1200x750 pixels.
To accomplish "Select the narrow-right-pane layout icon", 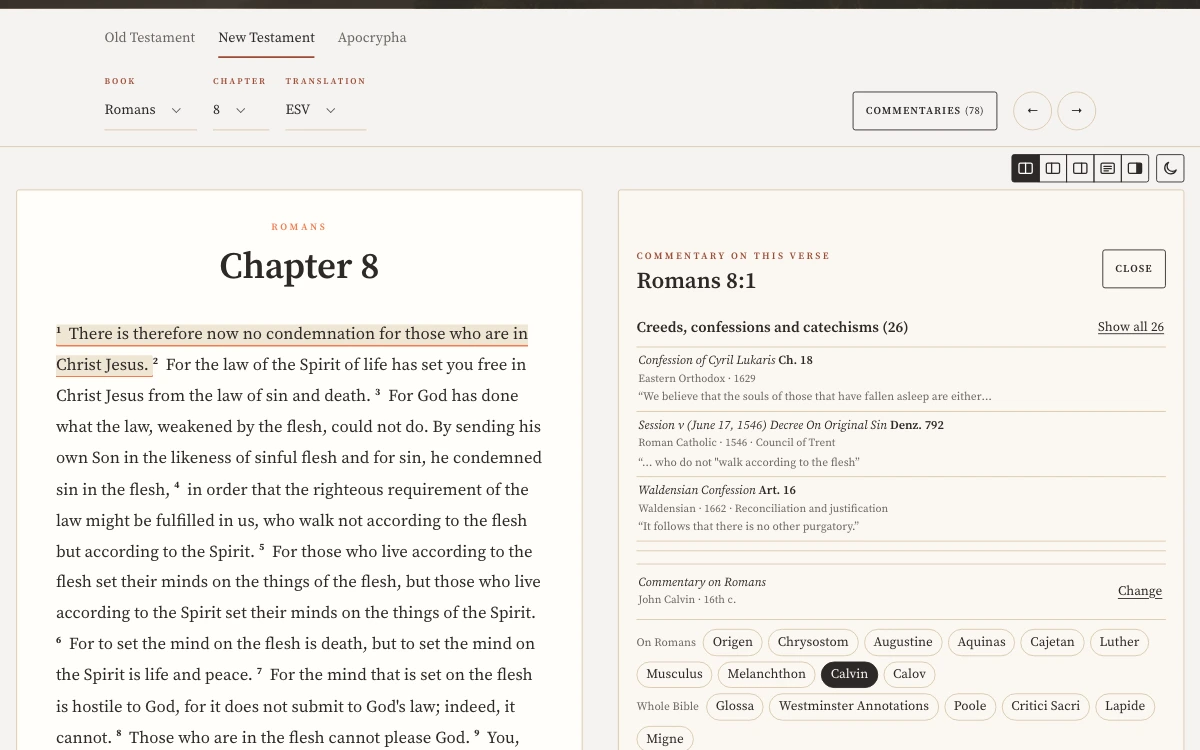I will (1080, 168).
